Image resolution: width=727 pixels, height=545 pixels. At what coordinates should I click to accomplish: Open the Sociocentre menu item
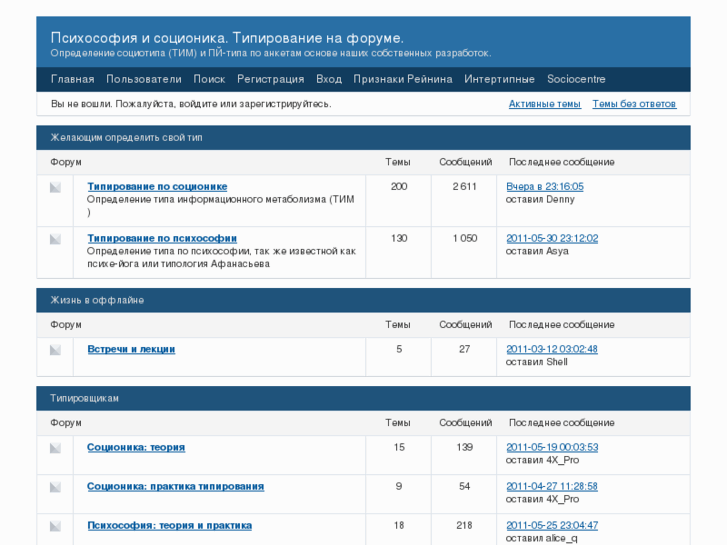576,79
